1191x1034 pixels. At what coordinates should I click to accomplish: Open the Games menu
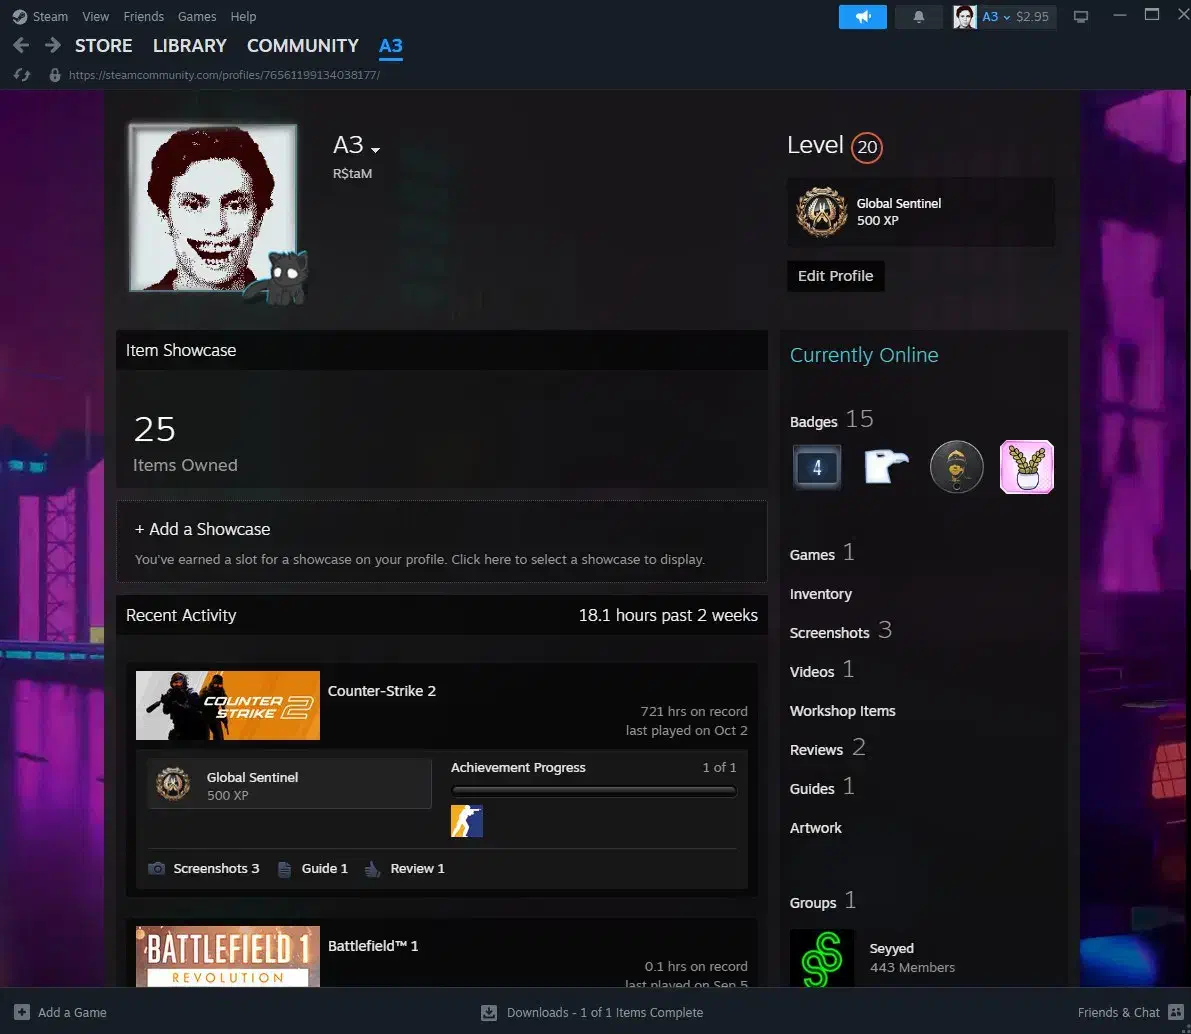(196, 16)
